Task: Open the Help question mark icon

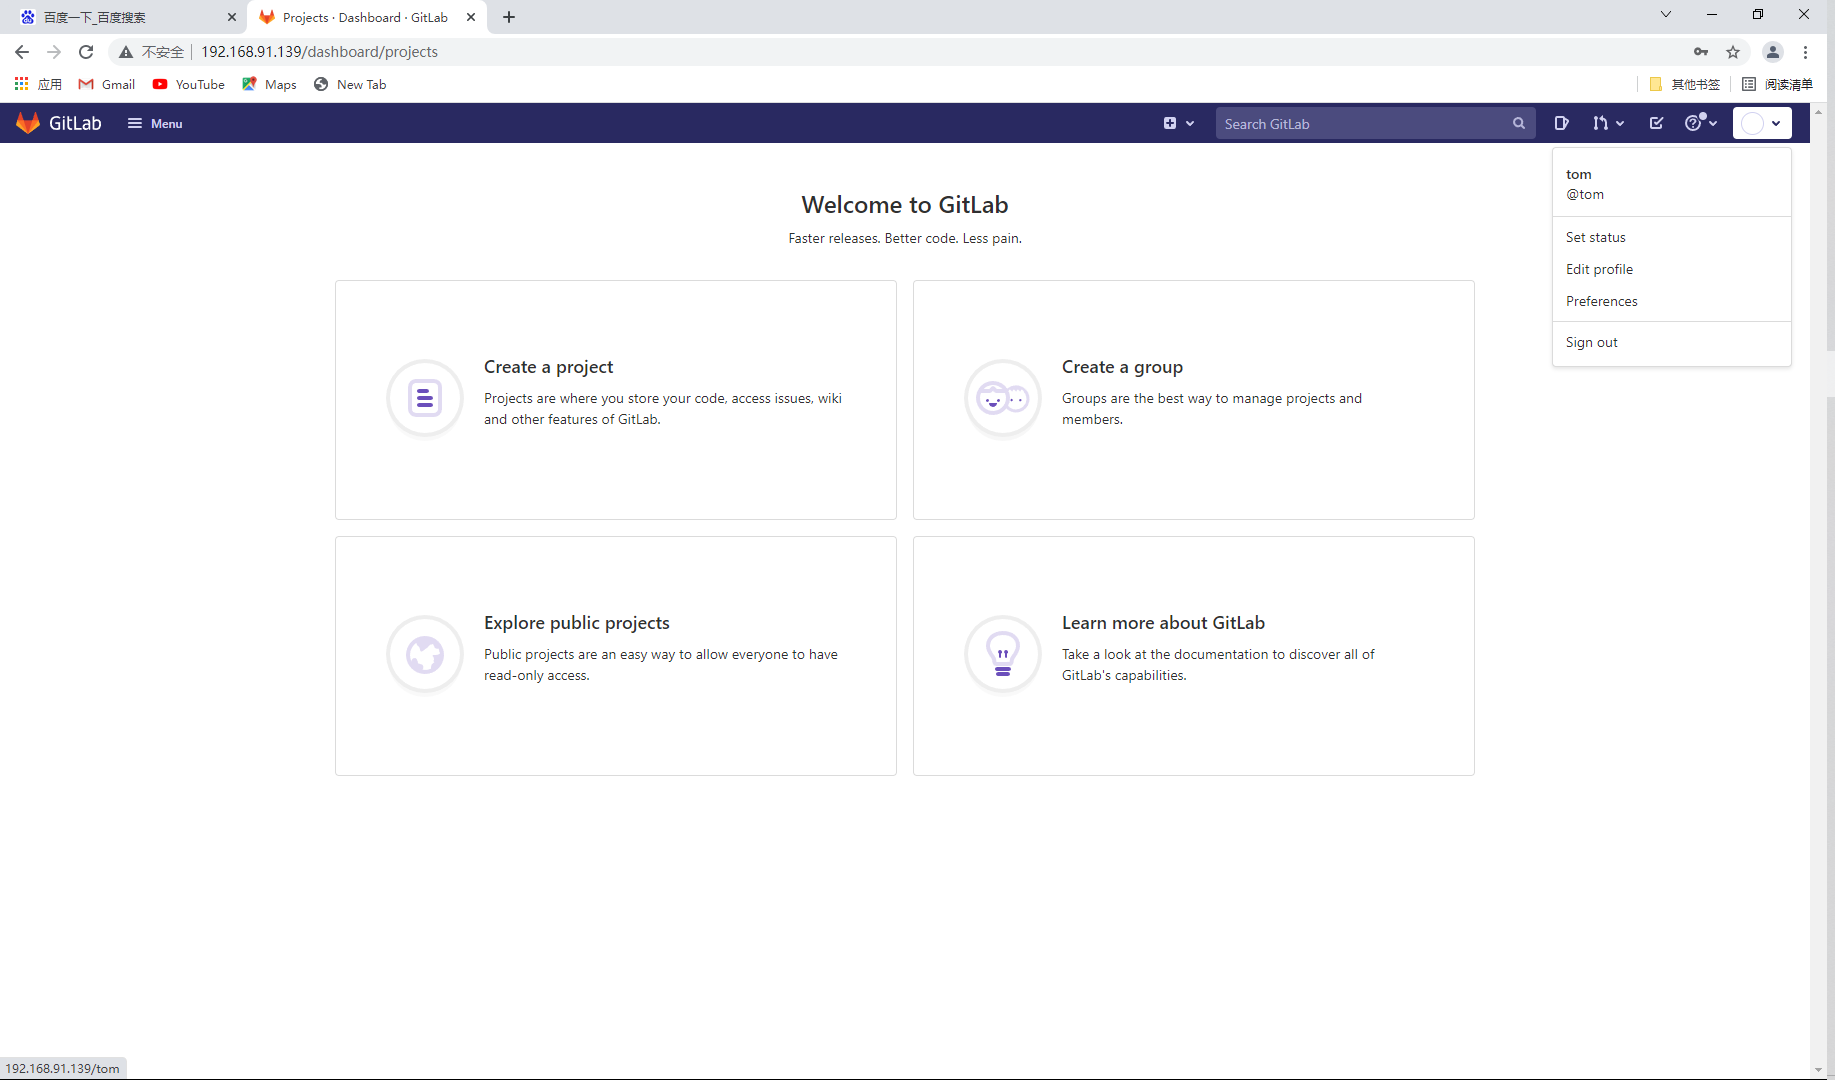Action: click(x=1694, y=123)
